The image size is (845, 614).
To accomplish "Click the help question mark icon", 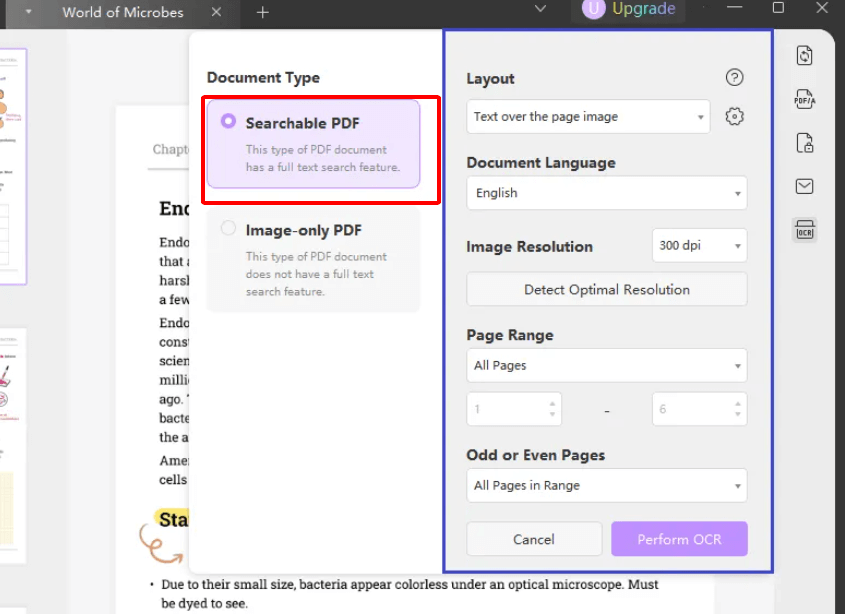I will point(734,77).
